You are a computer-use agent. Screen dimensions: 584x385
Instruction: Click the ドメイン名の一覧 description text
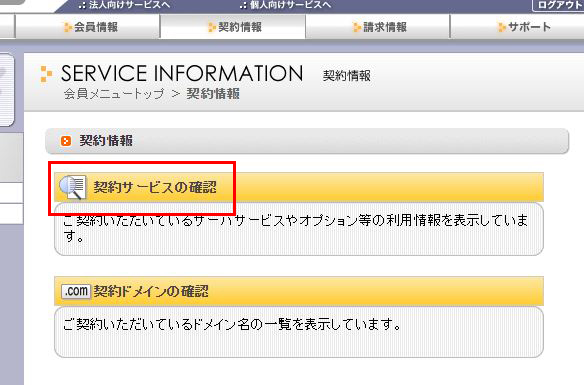232,325
